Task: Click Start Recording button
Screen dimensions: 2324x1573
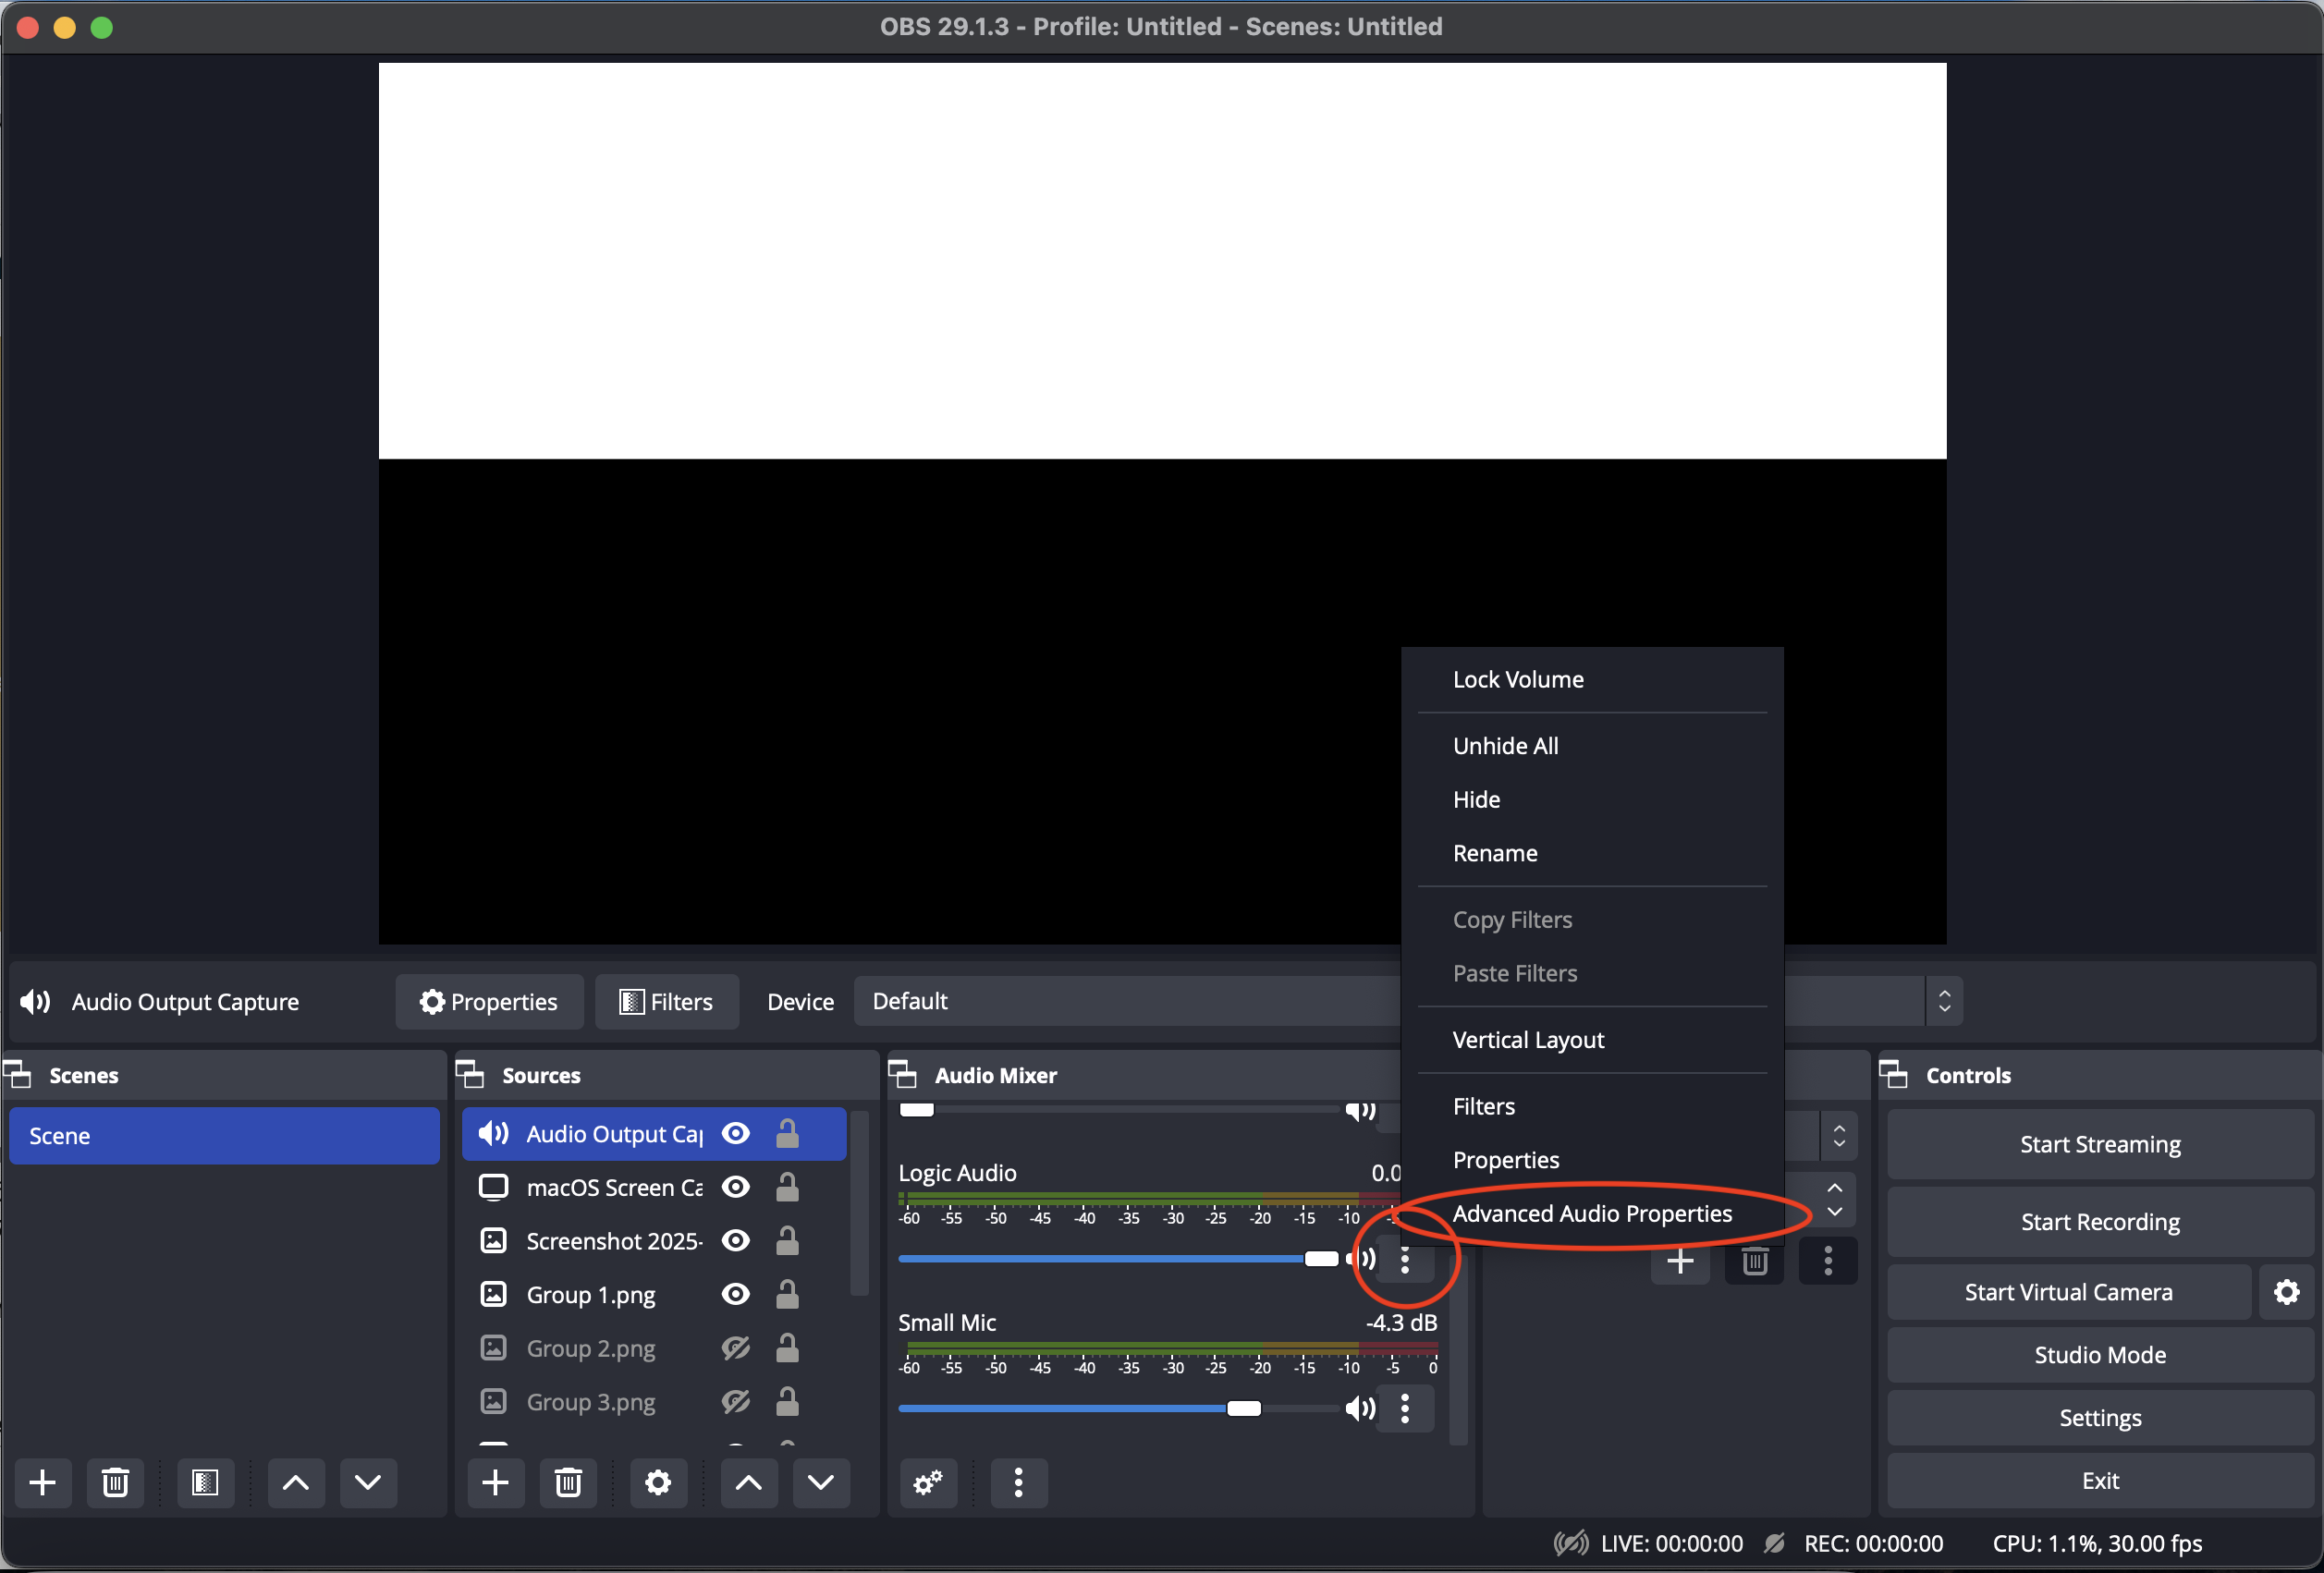Action: [x=2099, y=1222]
